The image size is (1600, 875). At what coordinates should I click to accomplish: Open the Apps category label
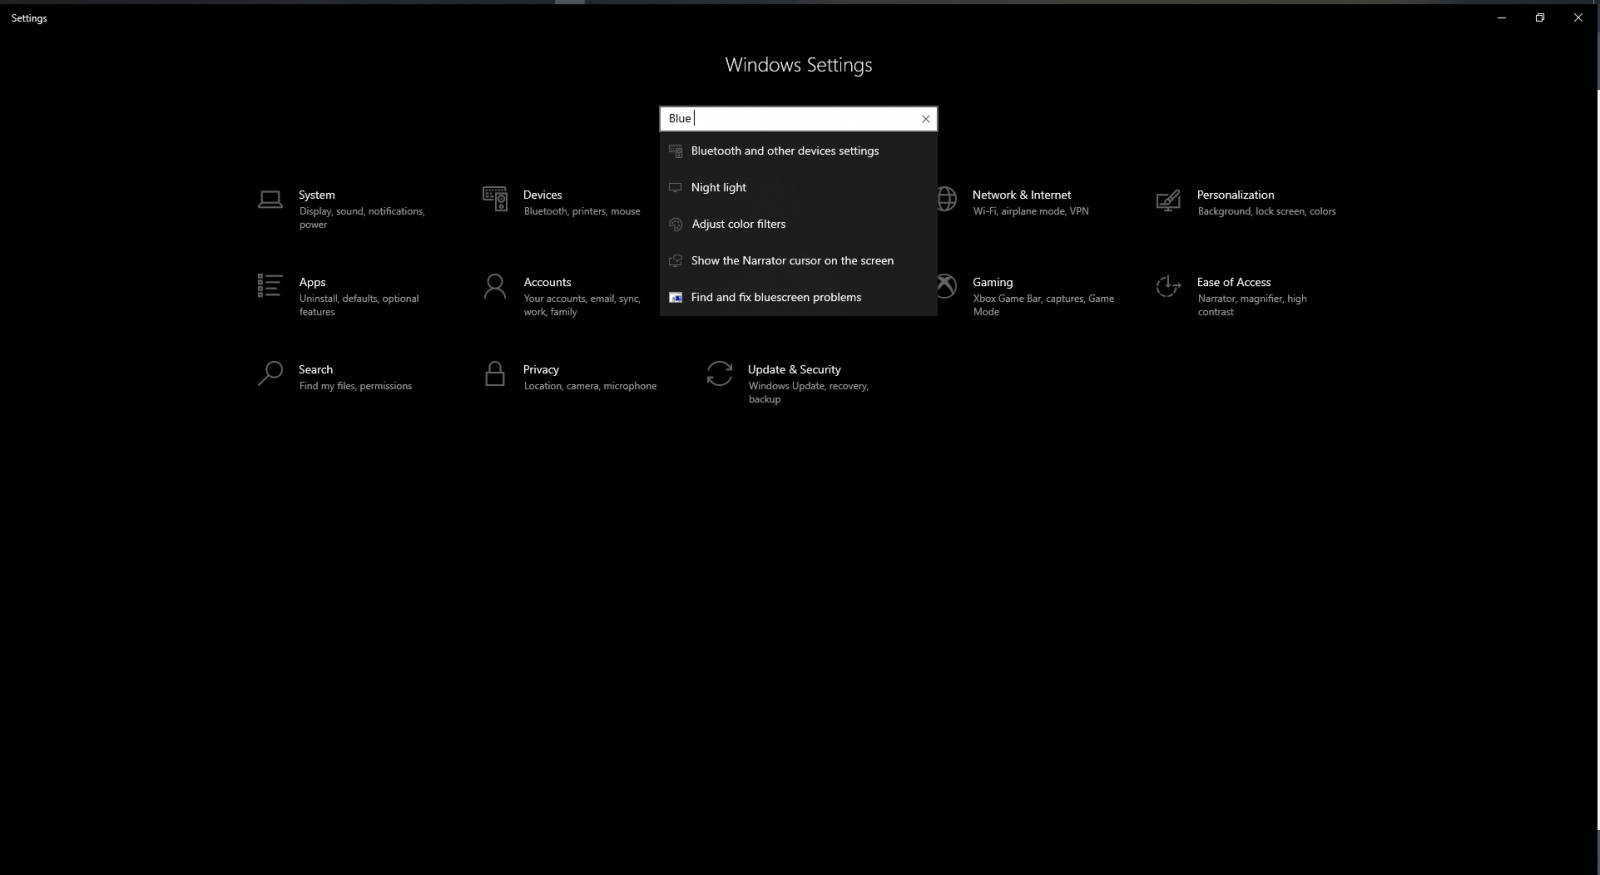pos(312,283)
